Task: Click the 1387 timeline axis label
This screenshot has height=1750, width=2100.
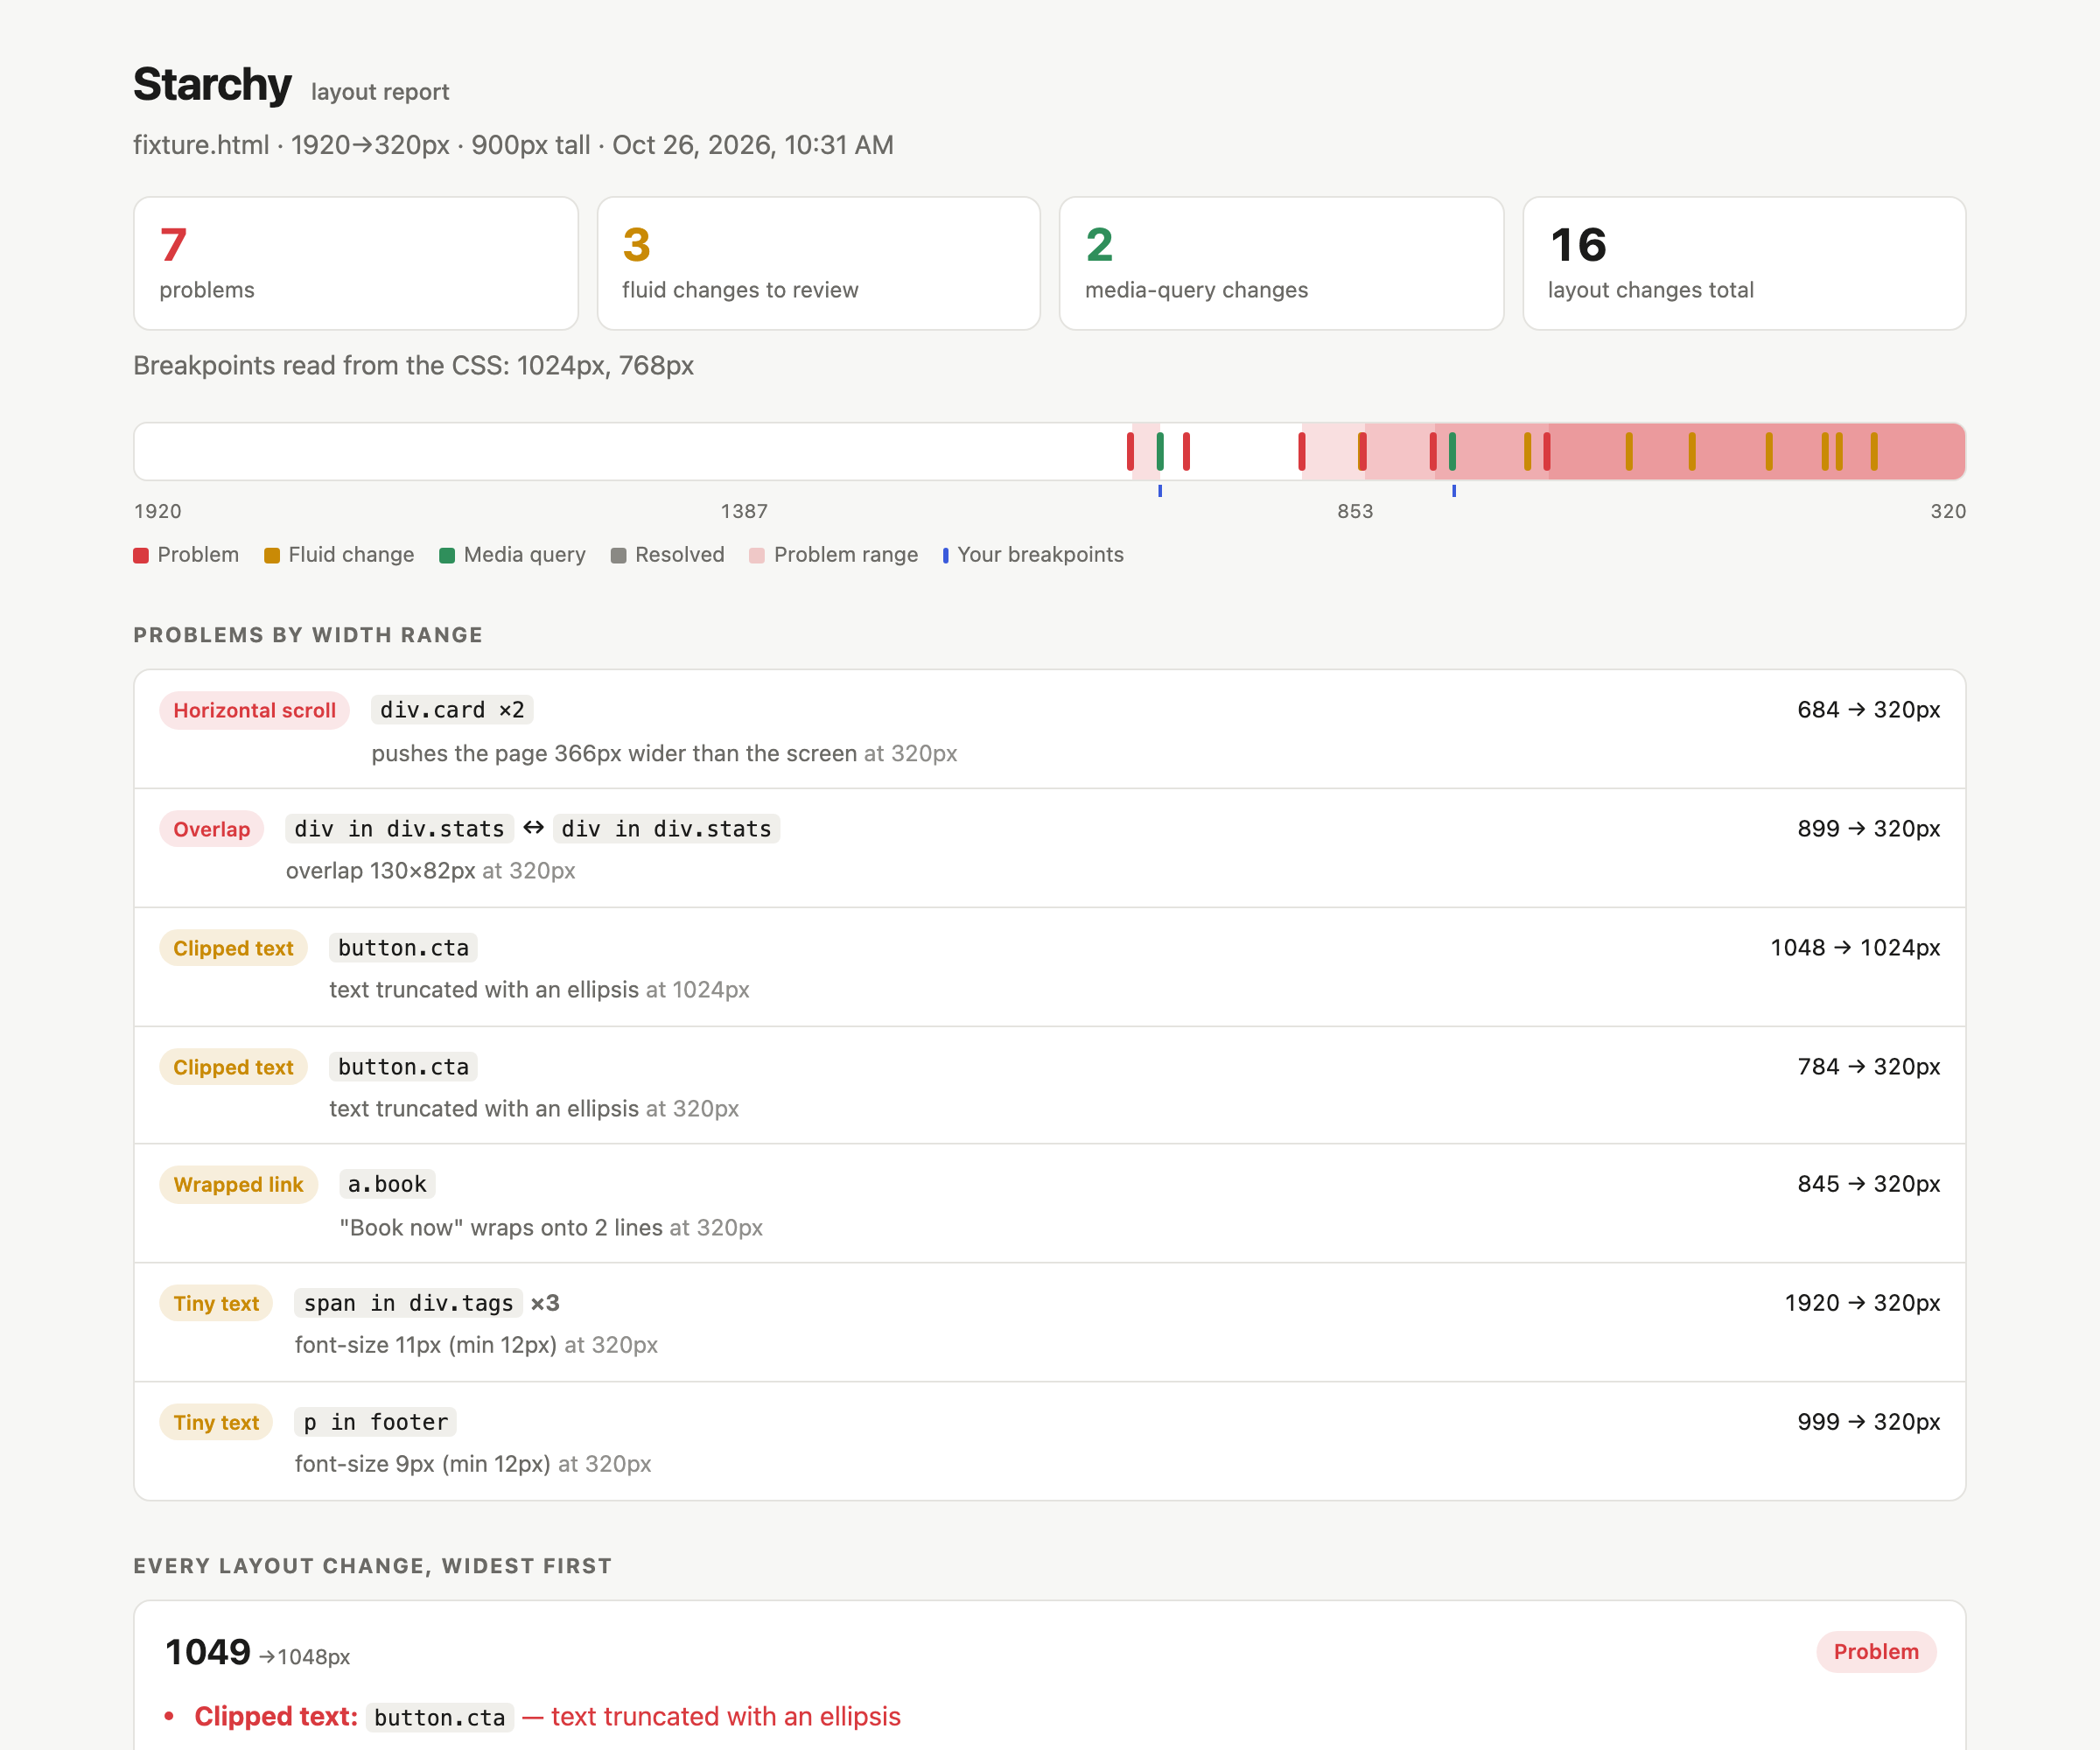Action: (745, 511)
